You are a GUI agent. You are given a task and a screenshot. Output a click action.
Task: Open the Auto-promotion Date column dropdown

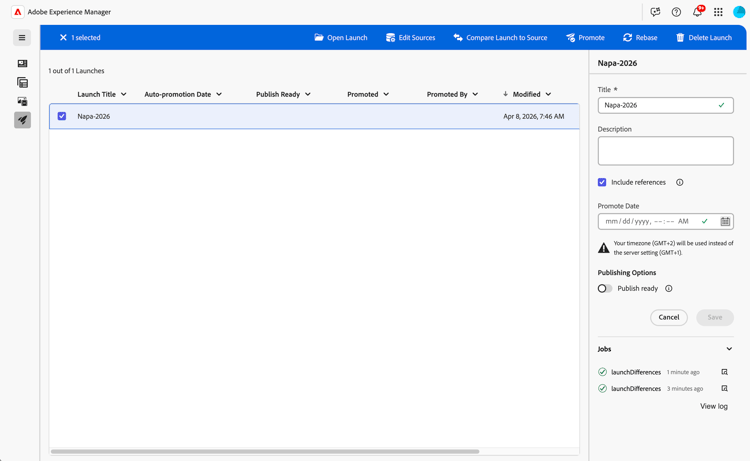click(x=219, y=94)
